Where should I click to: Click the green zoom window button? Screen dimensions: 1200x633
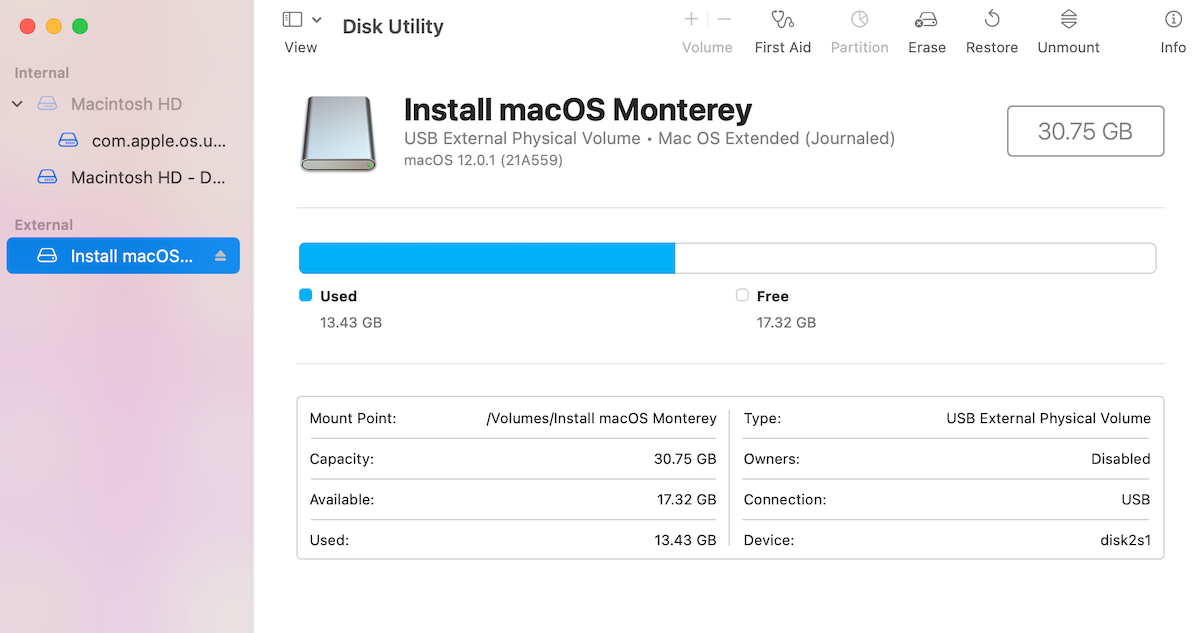pyautogui.click(x=80, y=26)
